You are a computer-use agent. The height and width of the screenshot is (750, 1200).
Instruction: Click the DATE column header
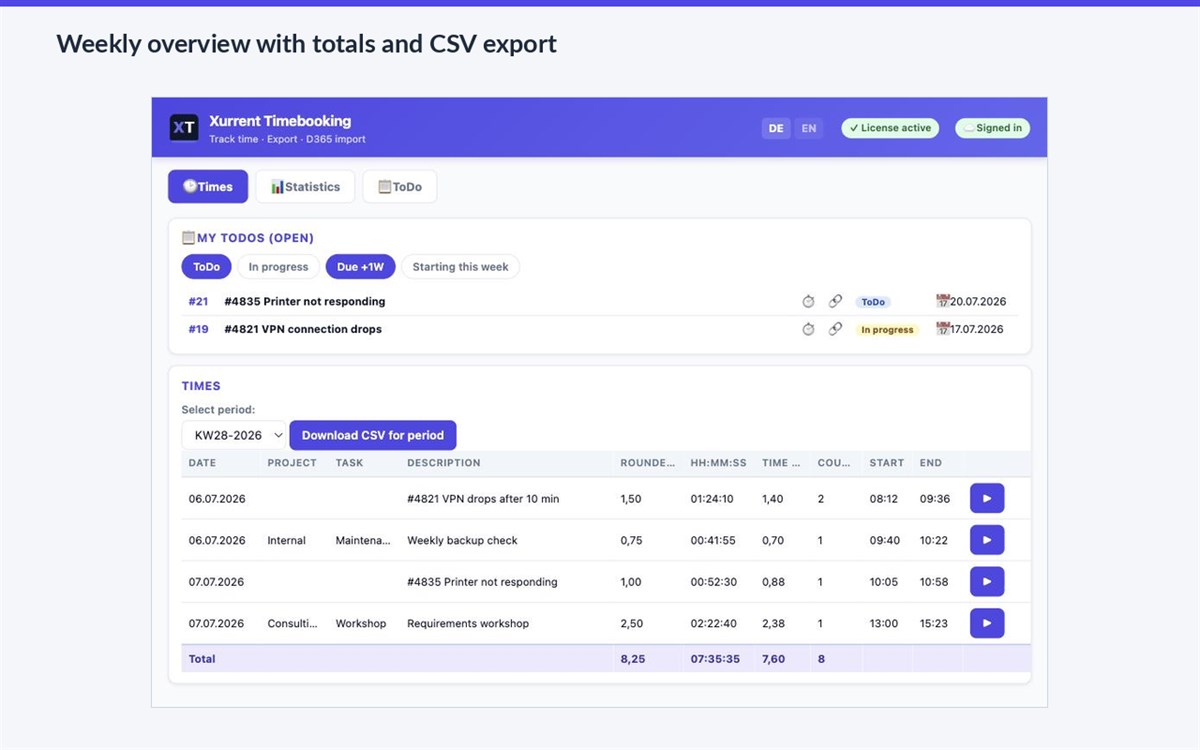coord(202,463)
